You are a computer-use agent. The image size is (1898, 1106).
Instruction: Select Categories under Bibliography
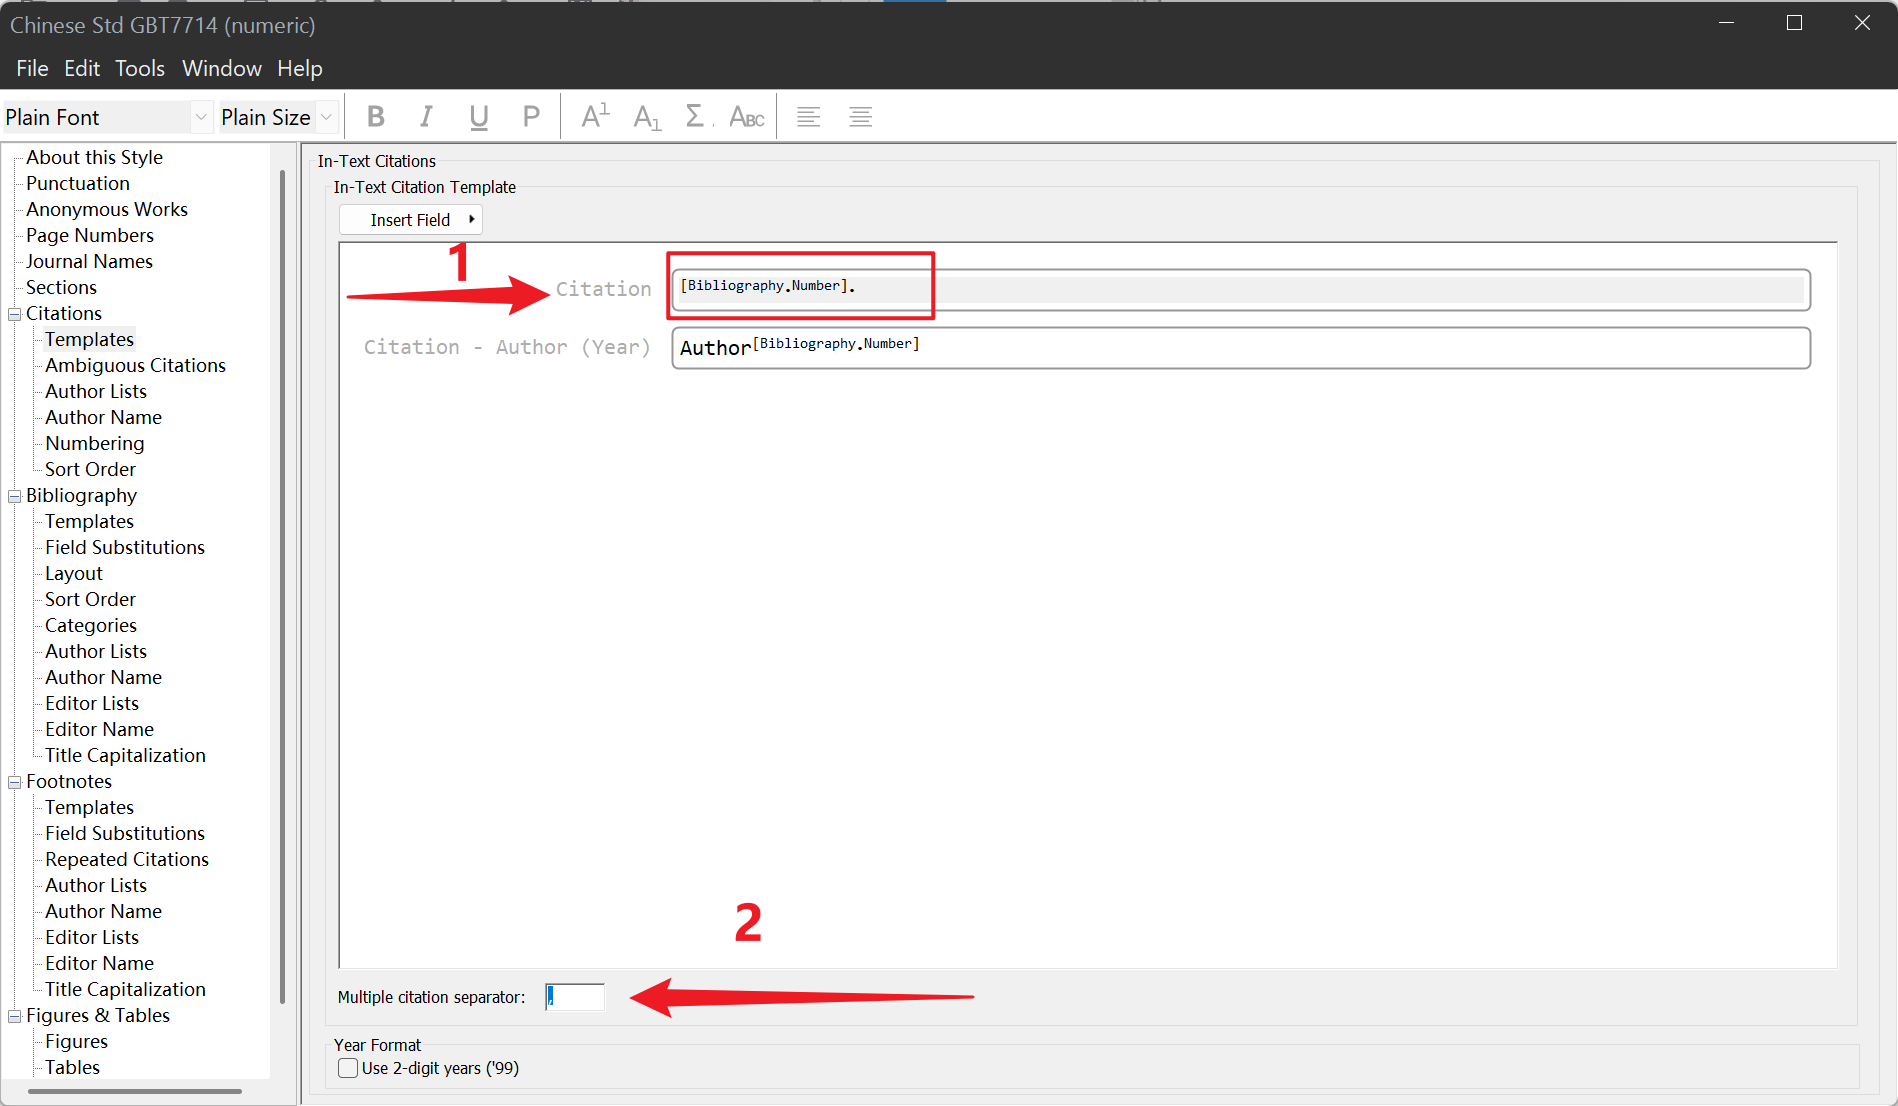pyautogui.click(x=91, y=625)
